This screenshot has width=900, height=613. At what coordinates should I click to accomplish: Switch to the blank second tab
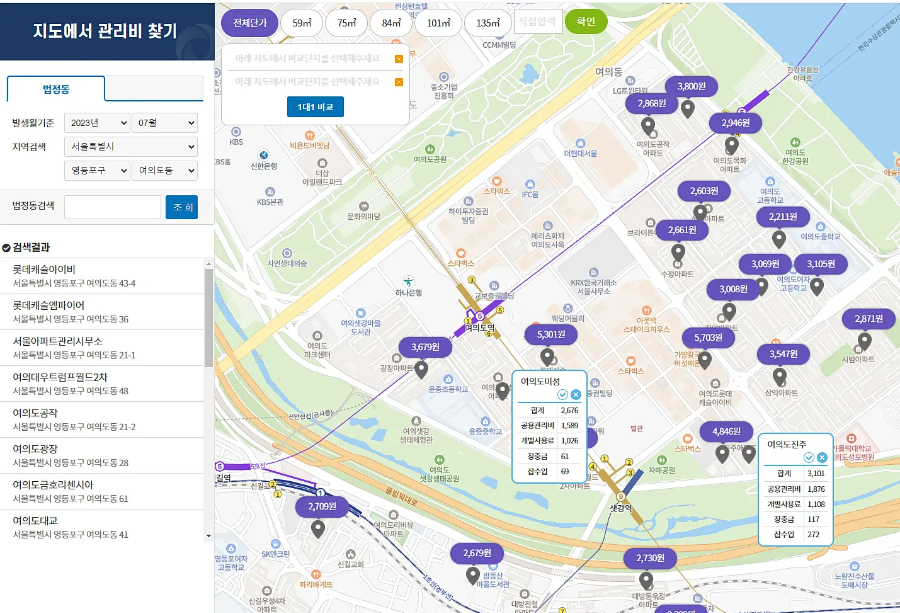tap(154, 89)
